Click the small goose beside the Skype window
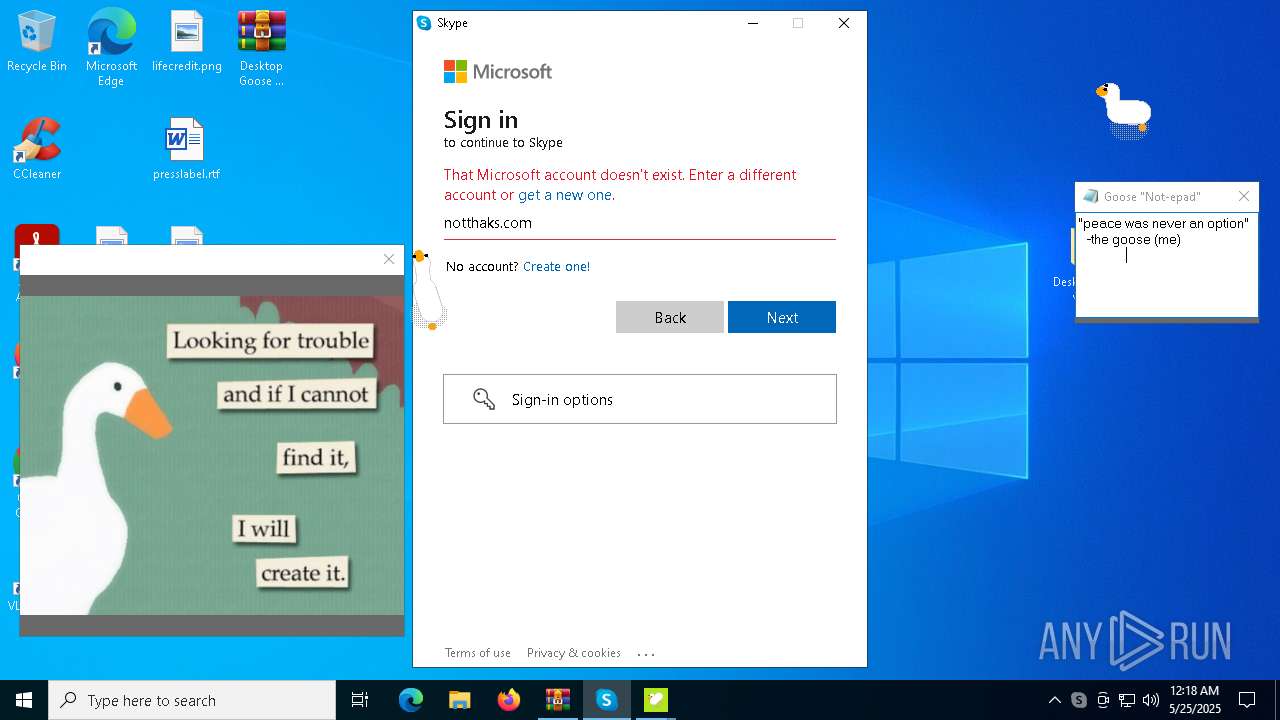Screen dimensions: 1280x720 (x=429, y=290)
